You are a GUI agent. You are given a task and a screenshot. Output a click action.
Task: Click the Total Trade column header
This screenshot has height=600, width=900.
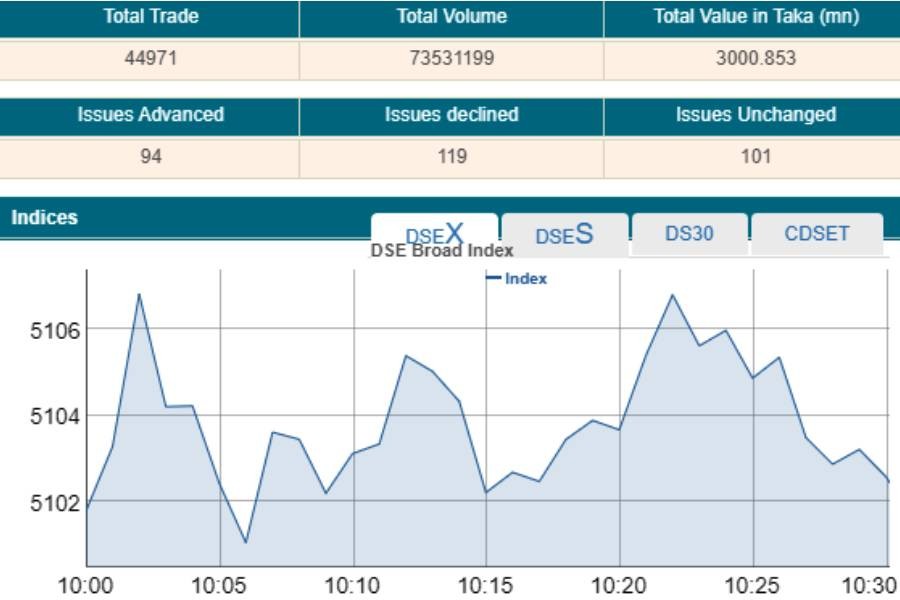[151, 17]
